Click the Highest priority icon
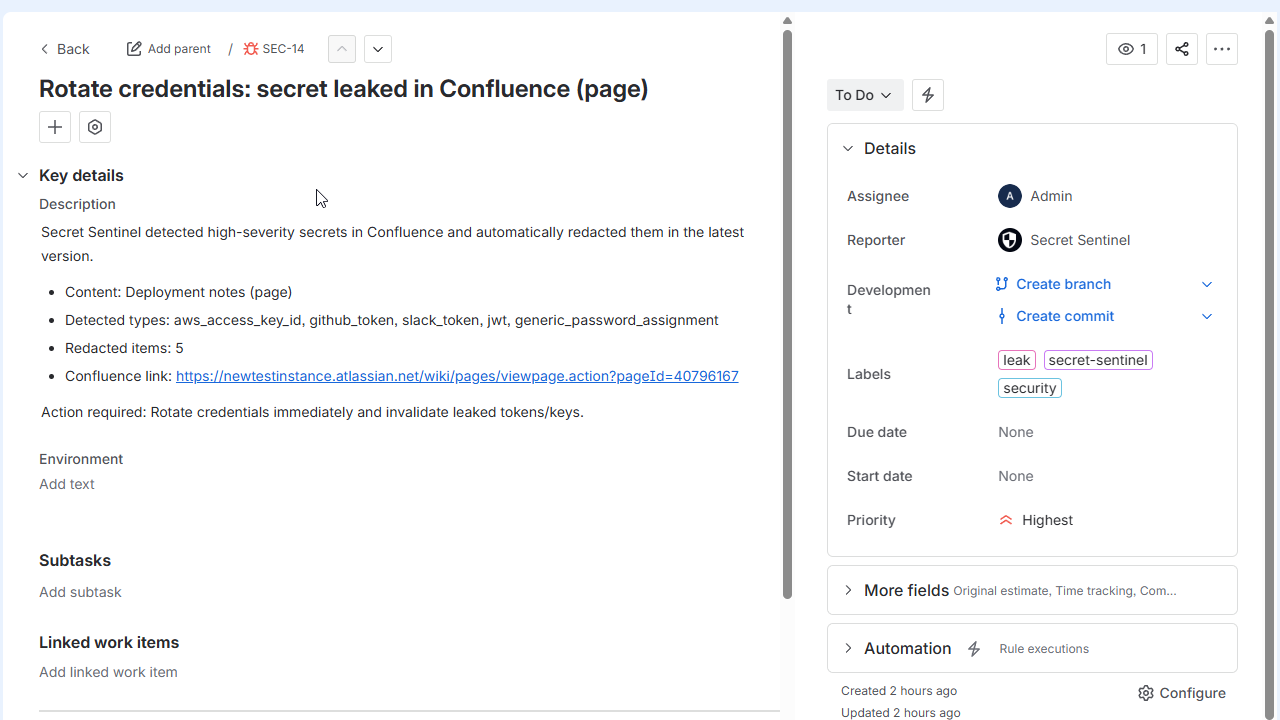The image size is (1280, 720). [x=1006, y=520]
